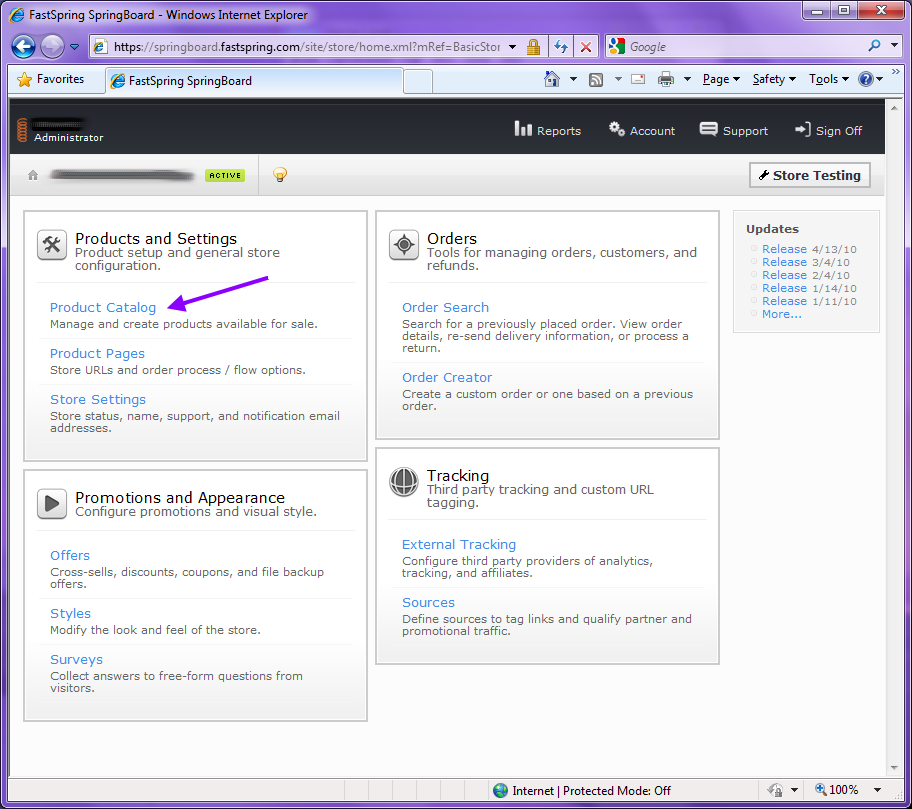The width and height of the screenshot is (912, 809).
Task: Open the Offers link
Action: (70, 555)
